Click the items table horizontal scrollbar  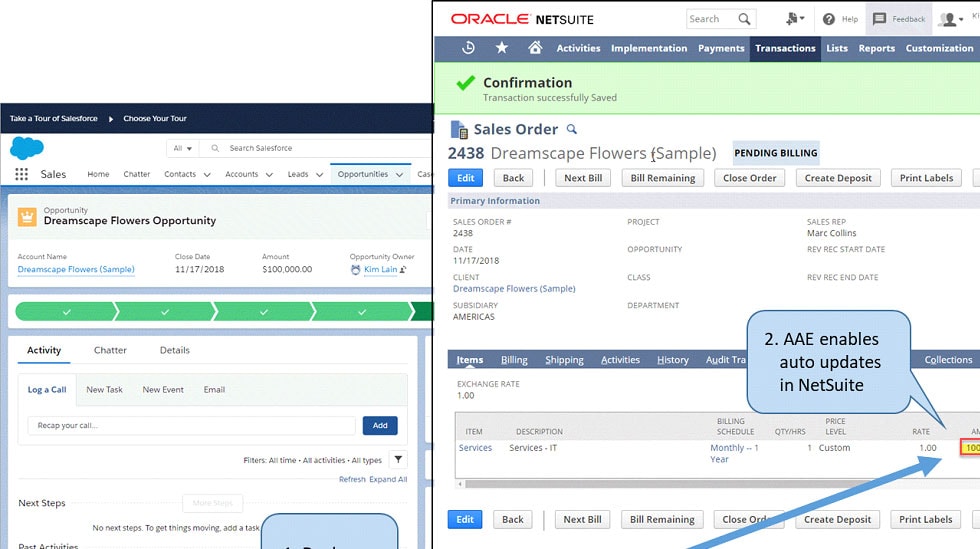pos(700,484)
